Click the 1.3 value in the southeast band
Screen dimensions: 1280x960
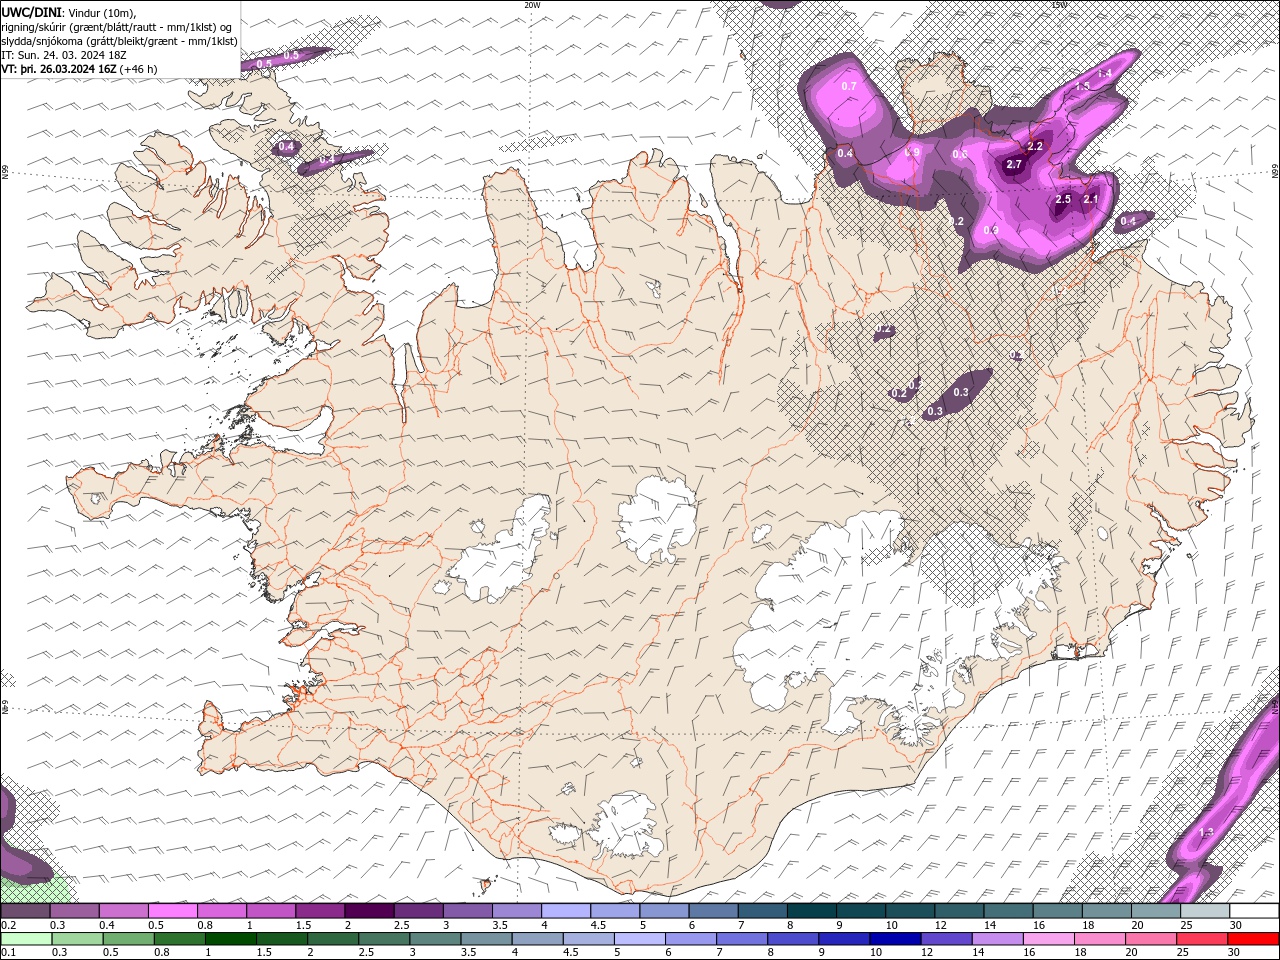pyautogui.click(x=1206, y=832)
